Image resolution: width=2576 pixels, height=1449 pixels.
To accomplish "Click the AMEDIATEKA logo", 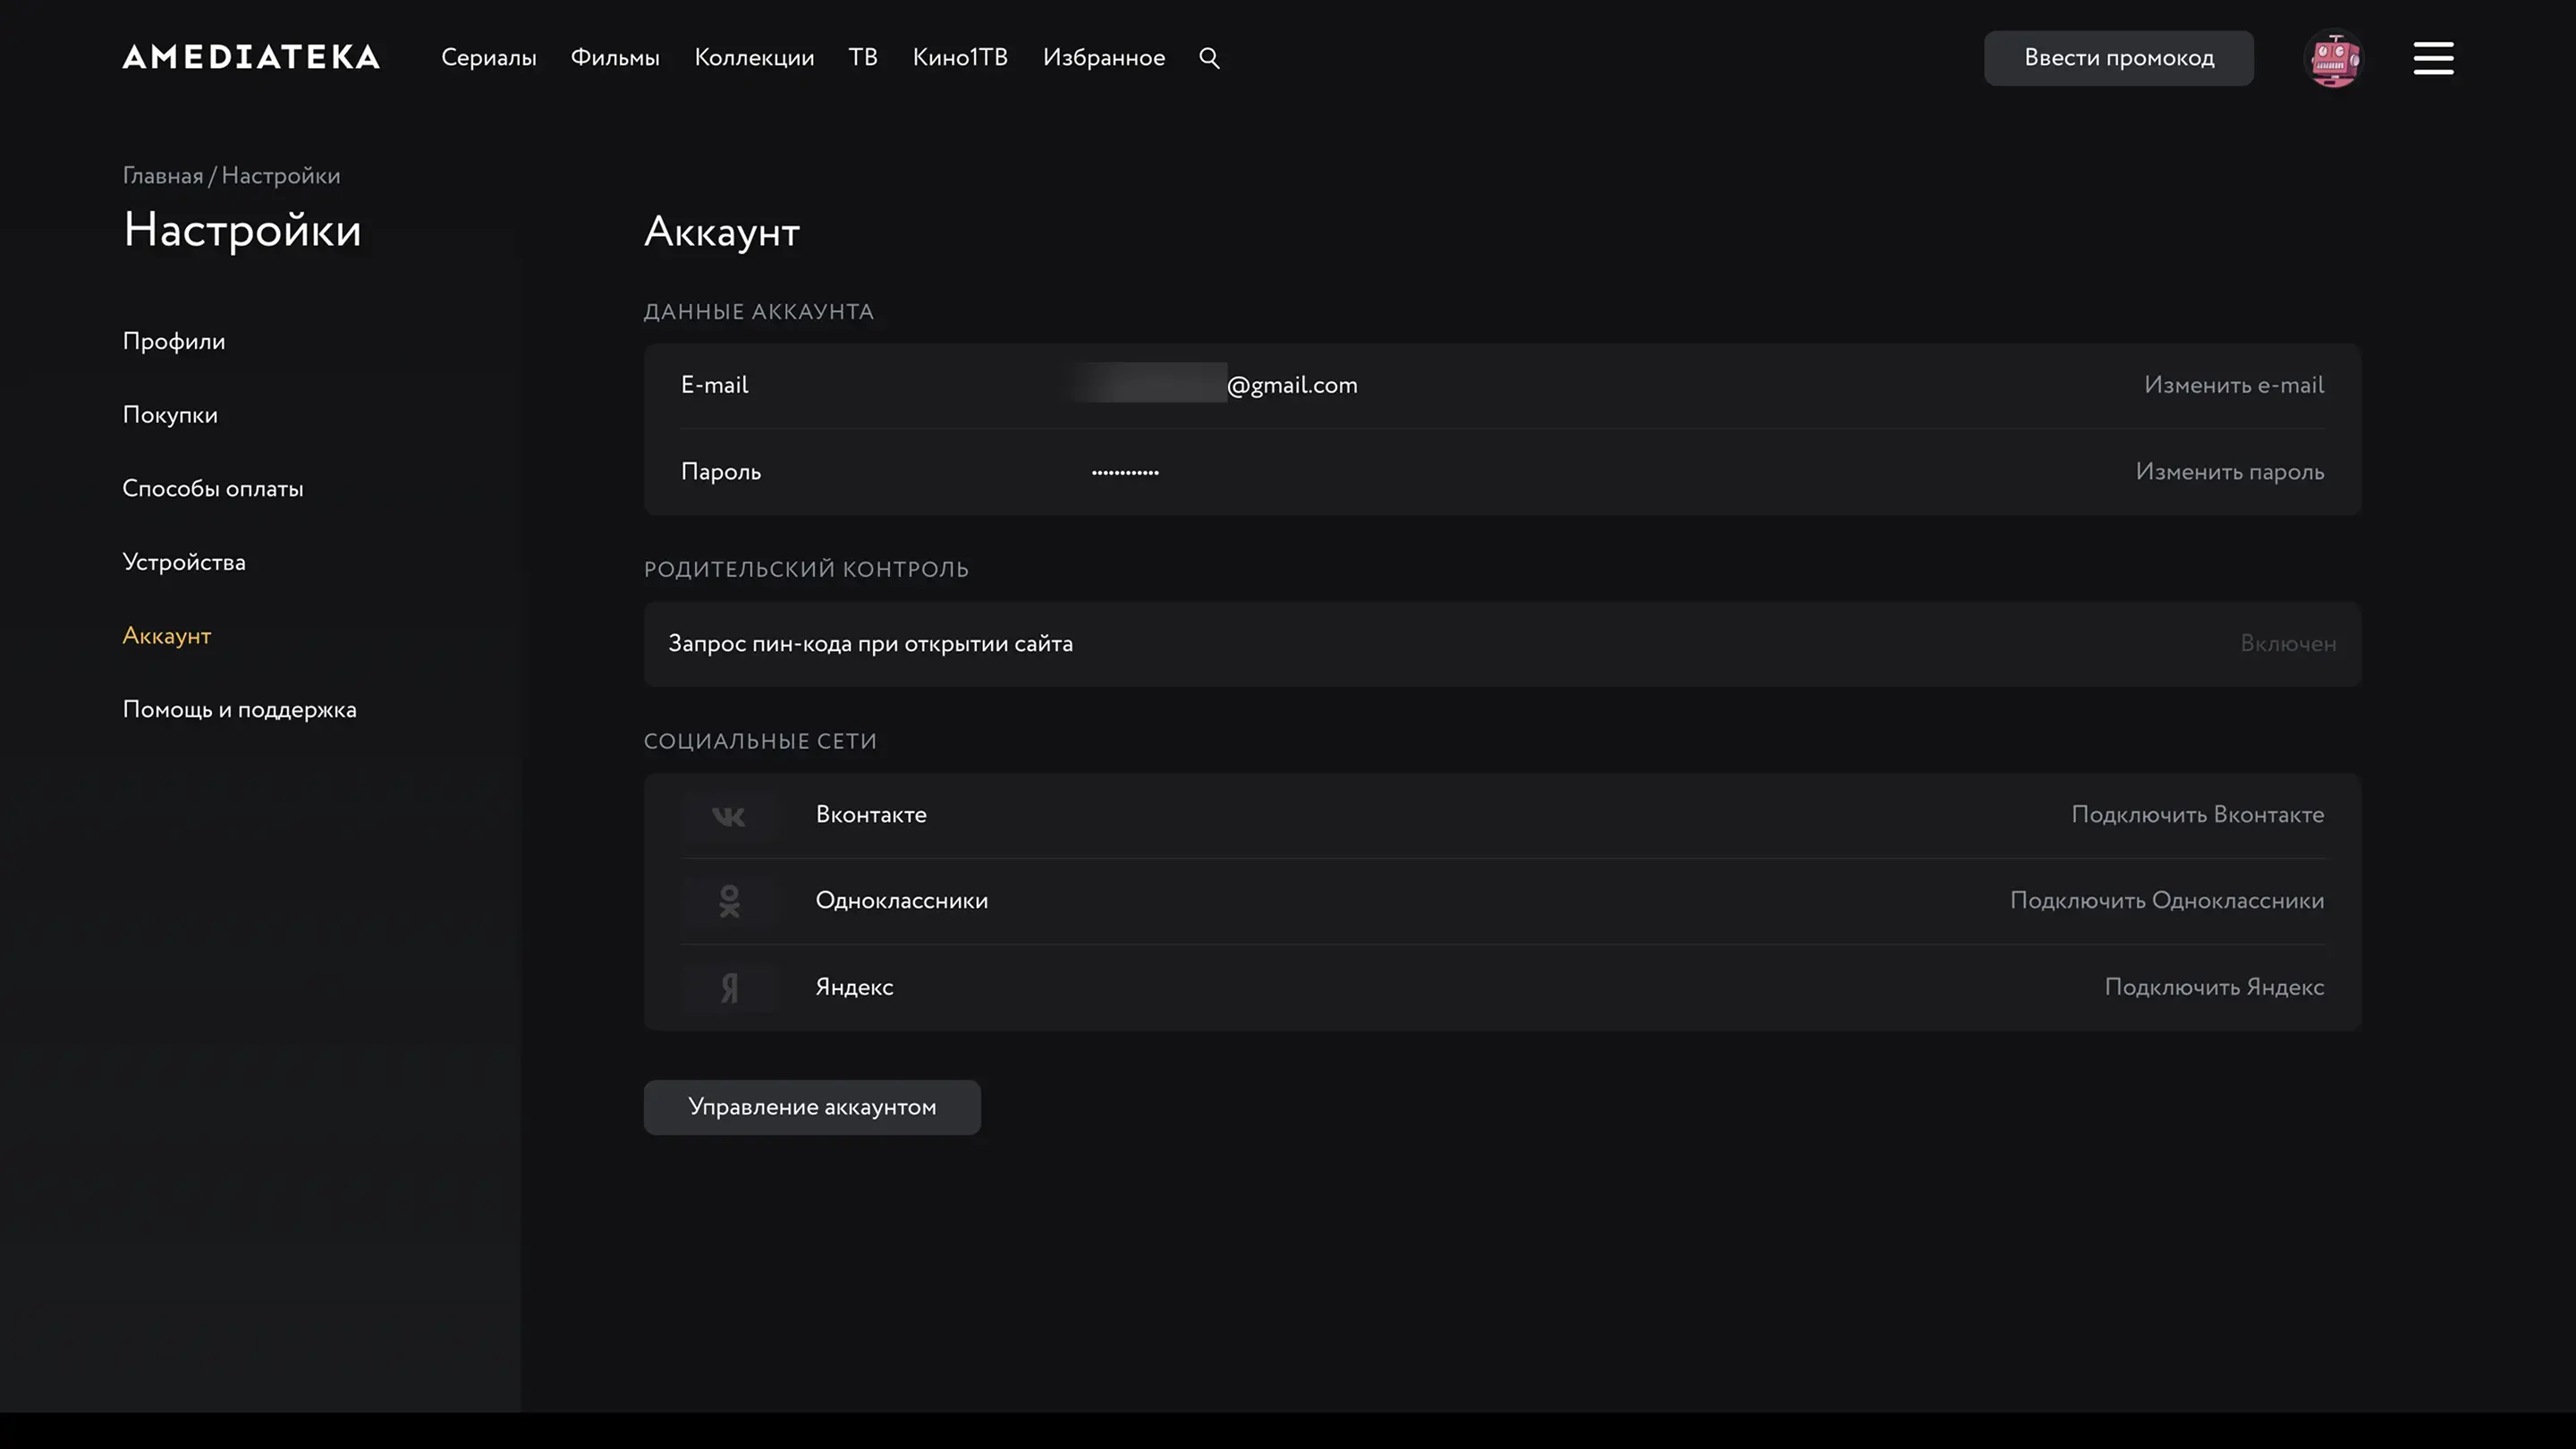I will pyautogui.click(x=251, y=57).
